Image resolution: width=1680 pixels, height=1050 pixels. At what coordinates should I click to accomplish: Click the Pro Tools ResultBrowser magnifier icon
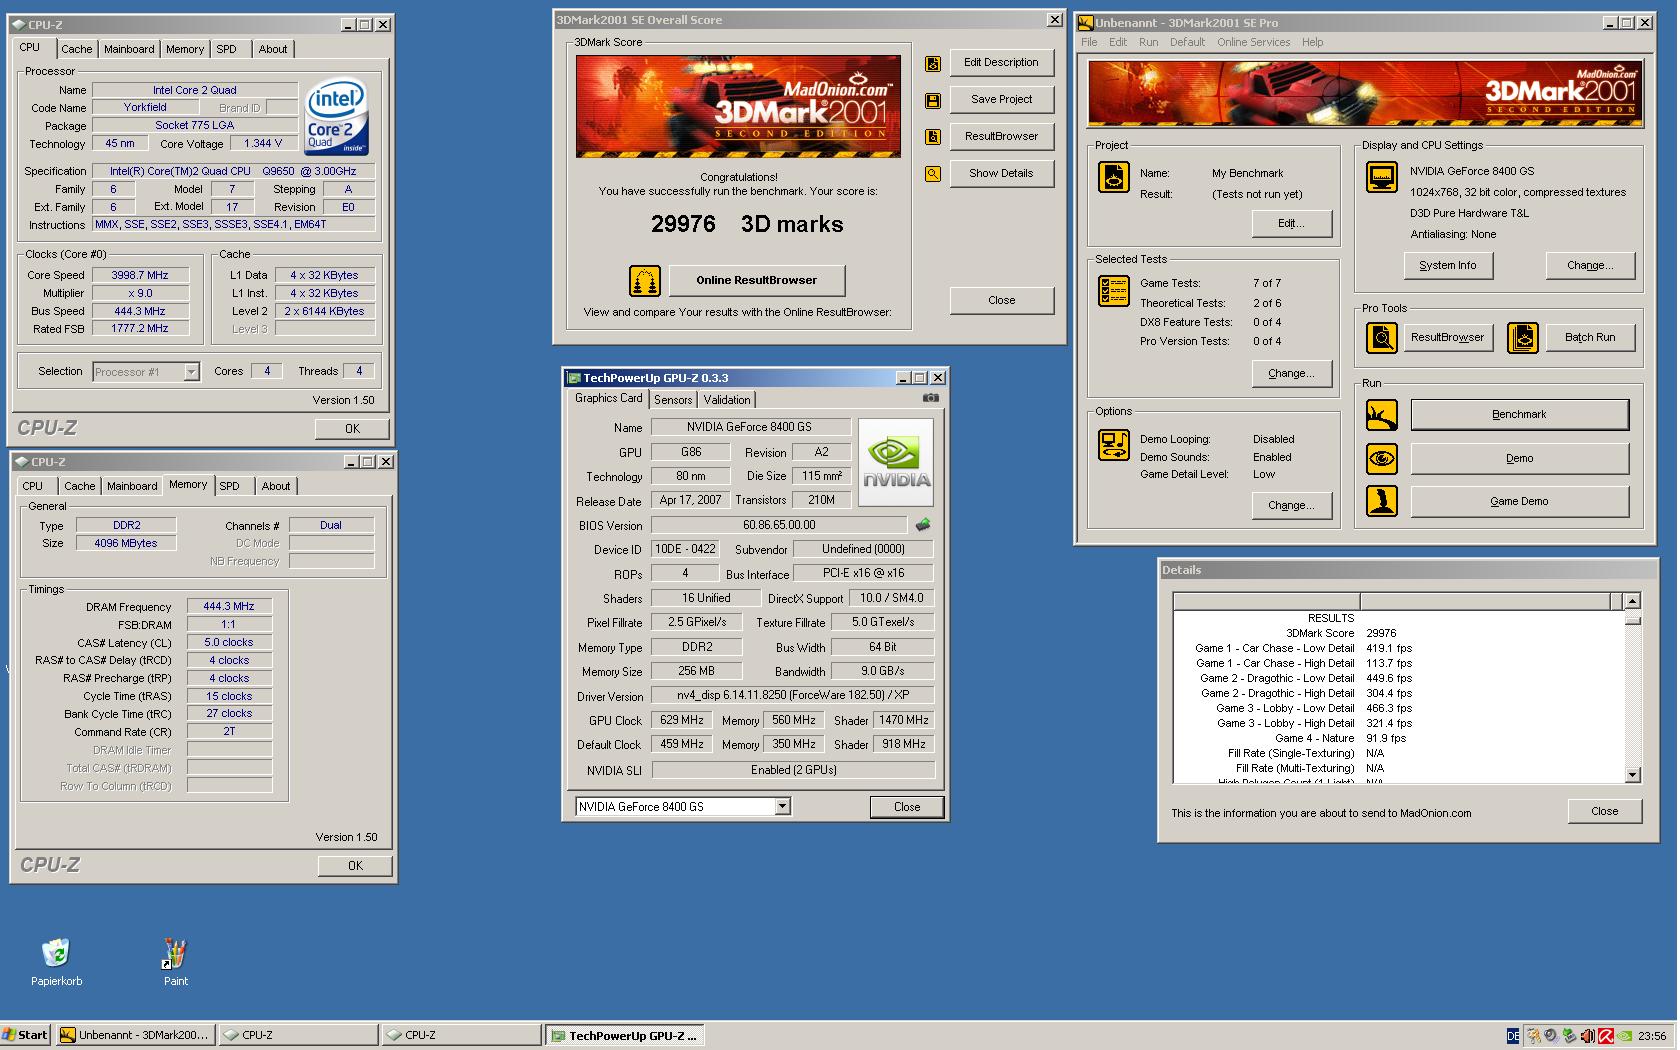tap(1382, 338)
